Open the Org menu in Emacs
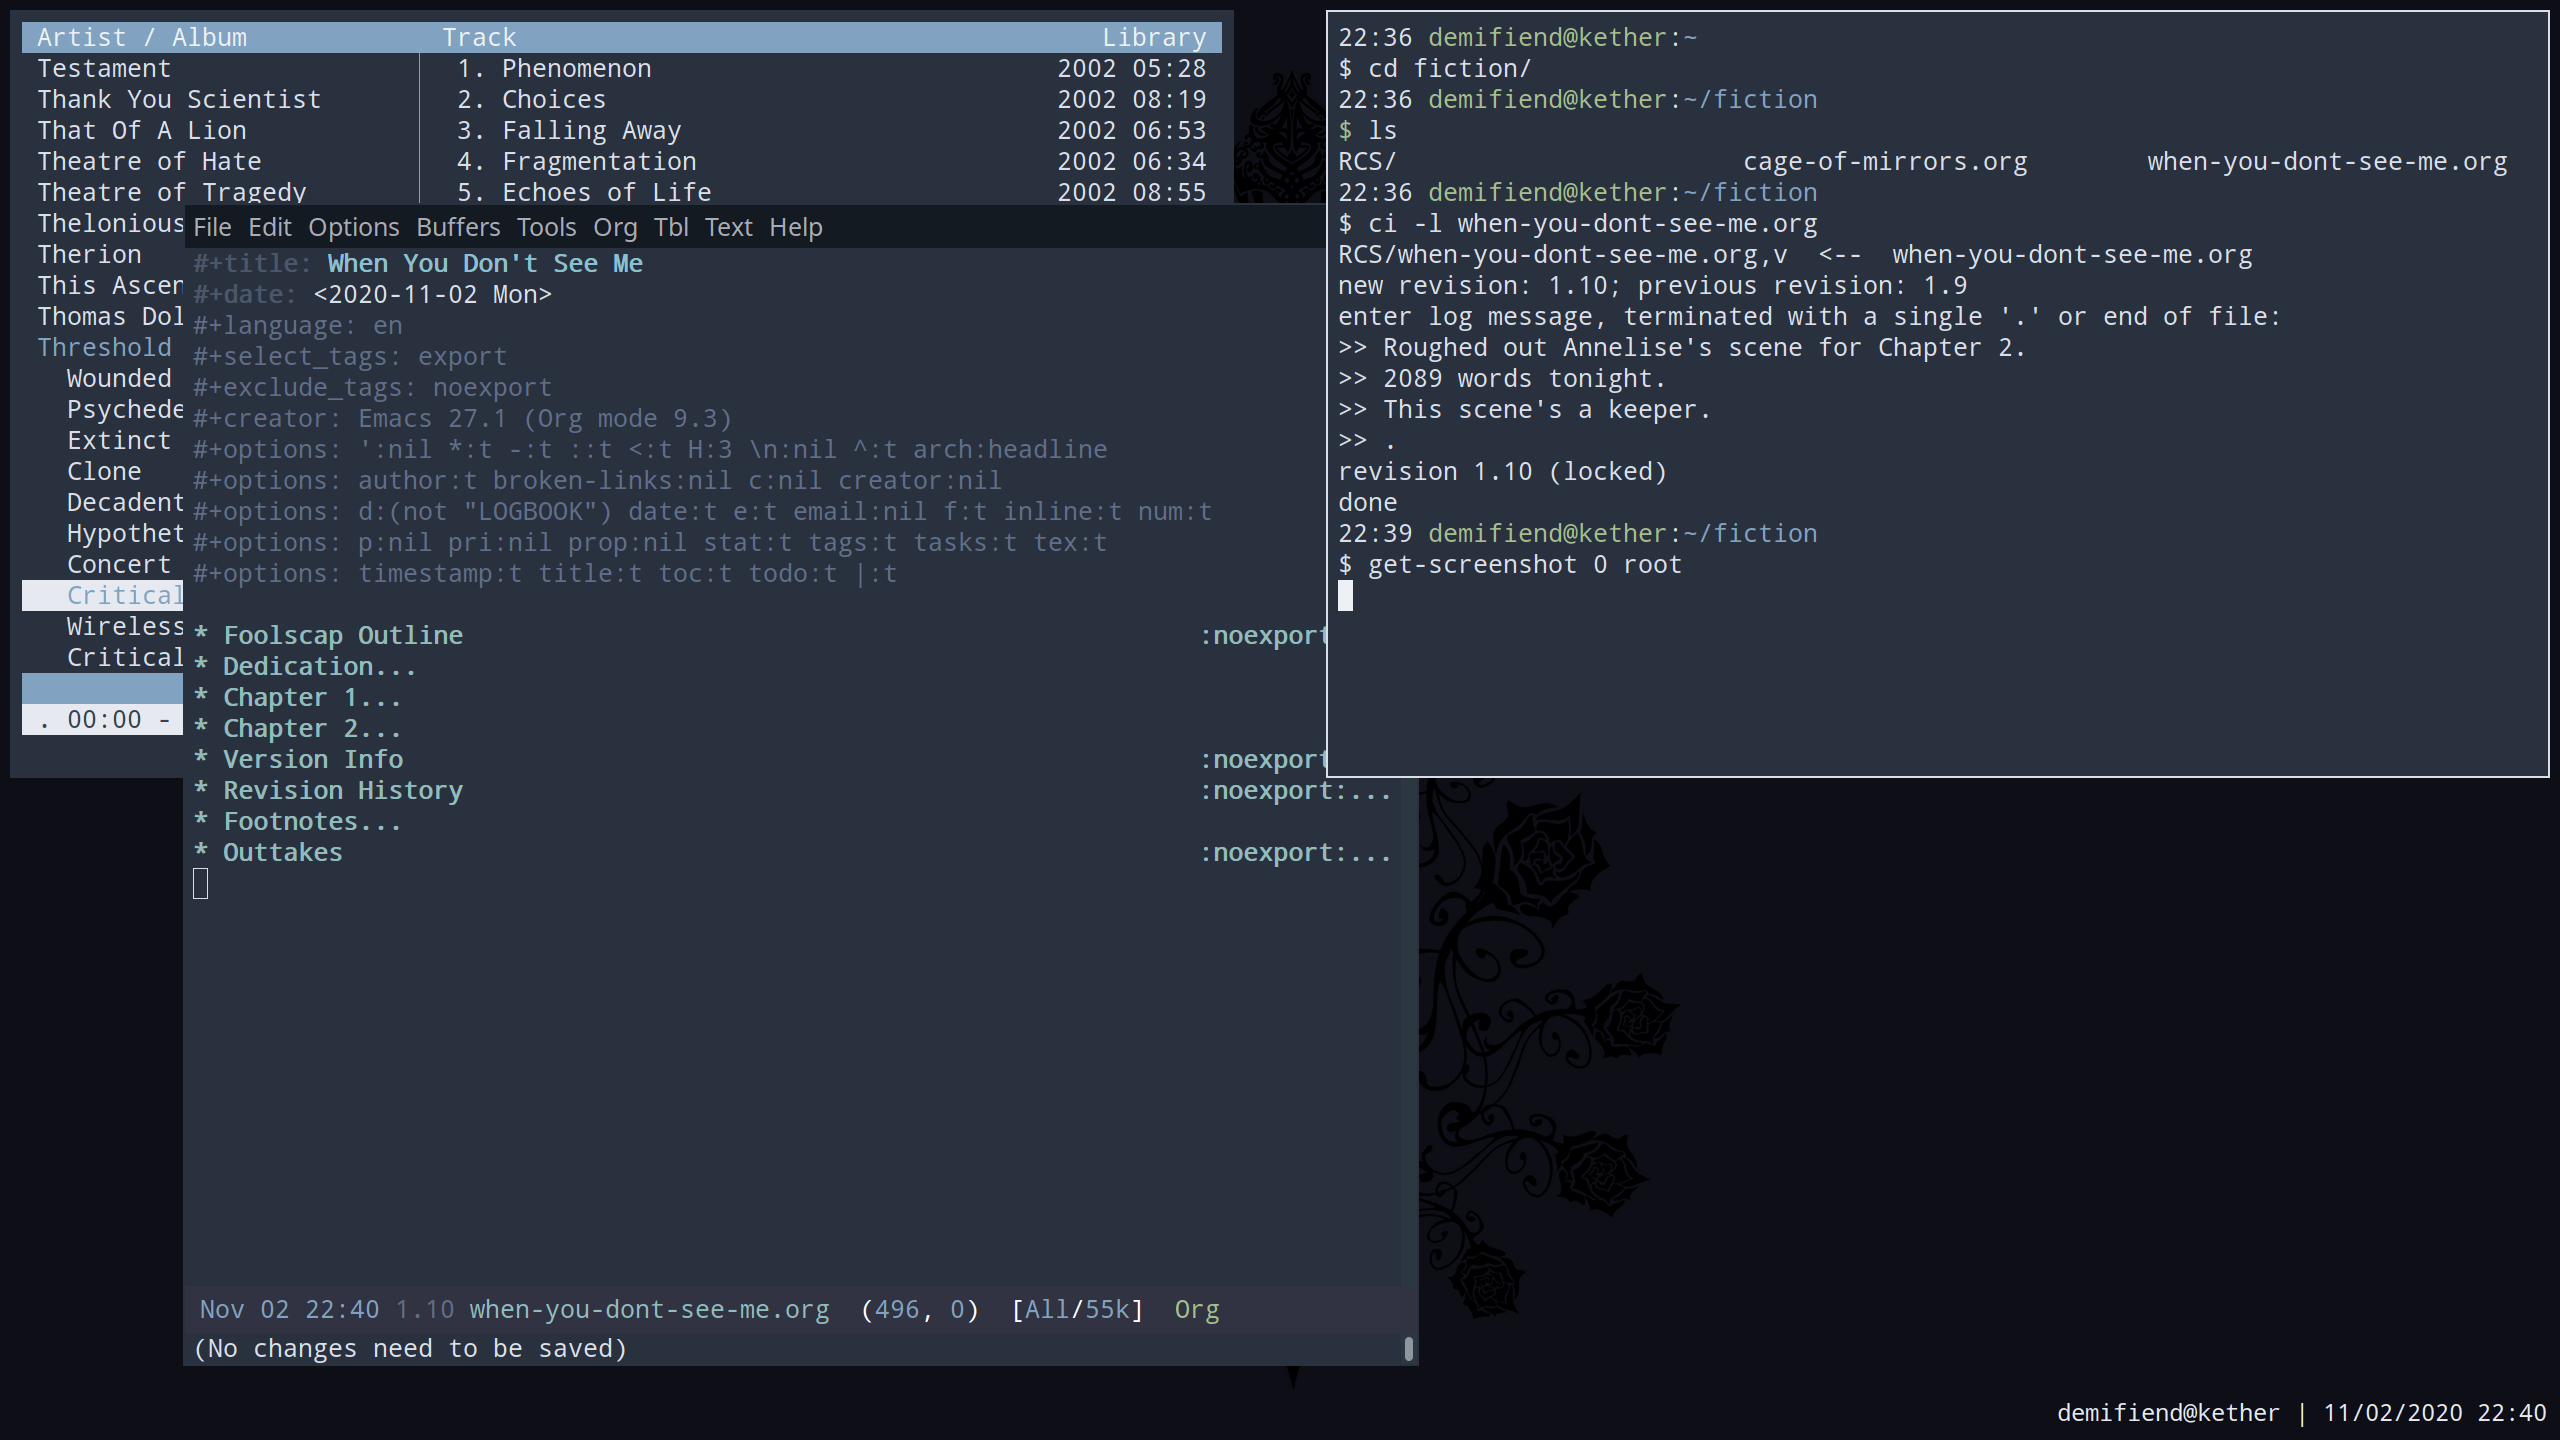The width and height of the screenshot is (2560, 1440). click(x=614, y=227)
